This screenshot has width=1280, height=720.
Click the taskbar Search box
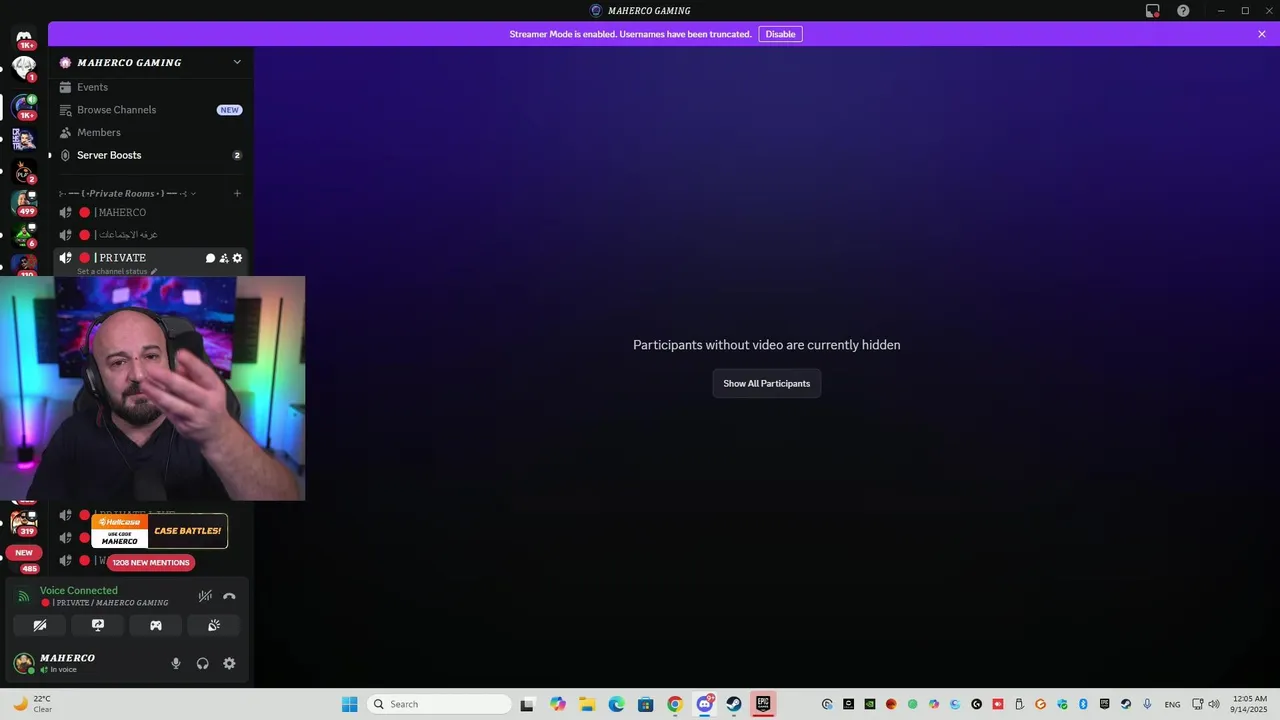tap(440, 704)
